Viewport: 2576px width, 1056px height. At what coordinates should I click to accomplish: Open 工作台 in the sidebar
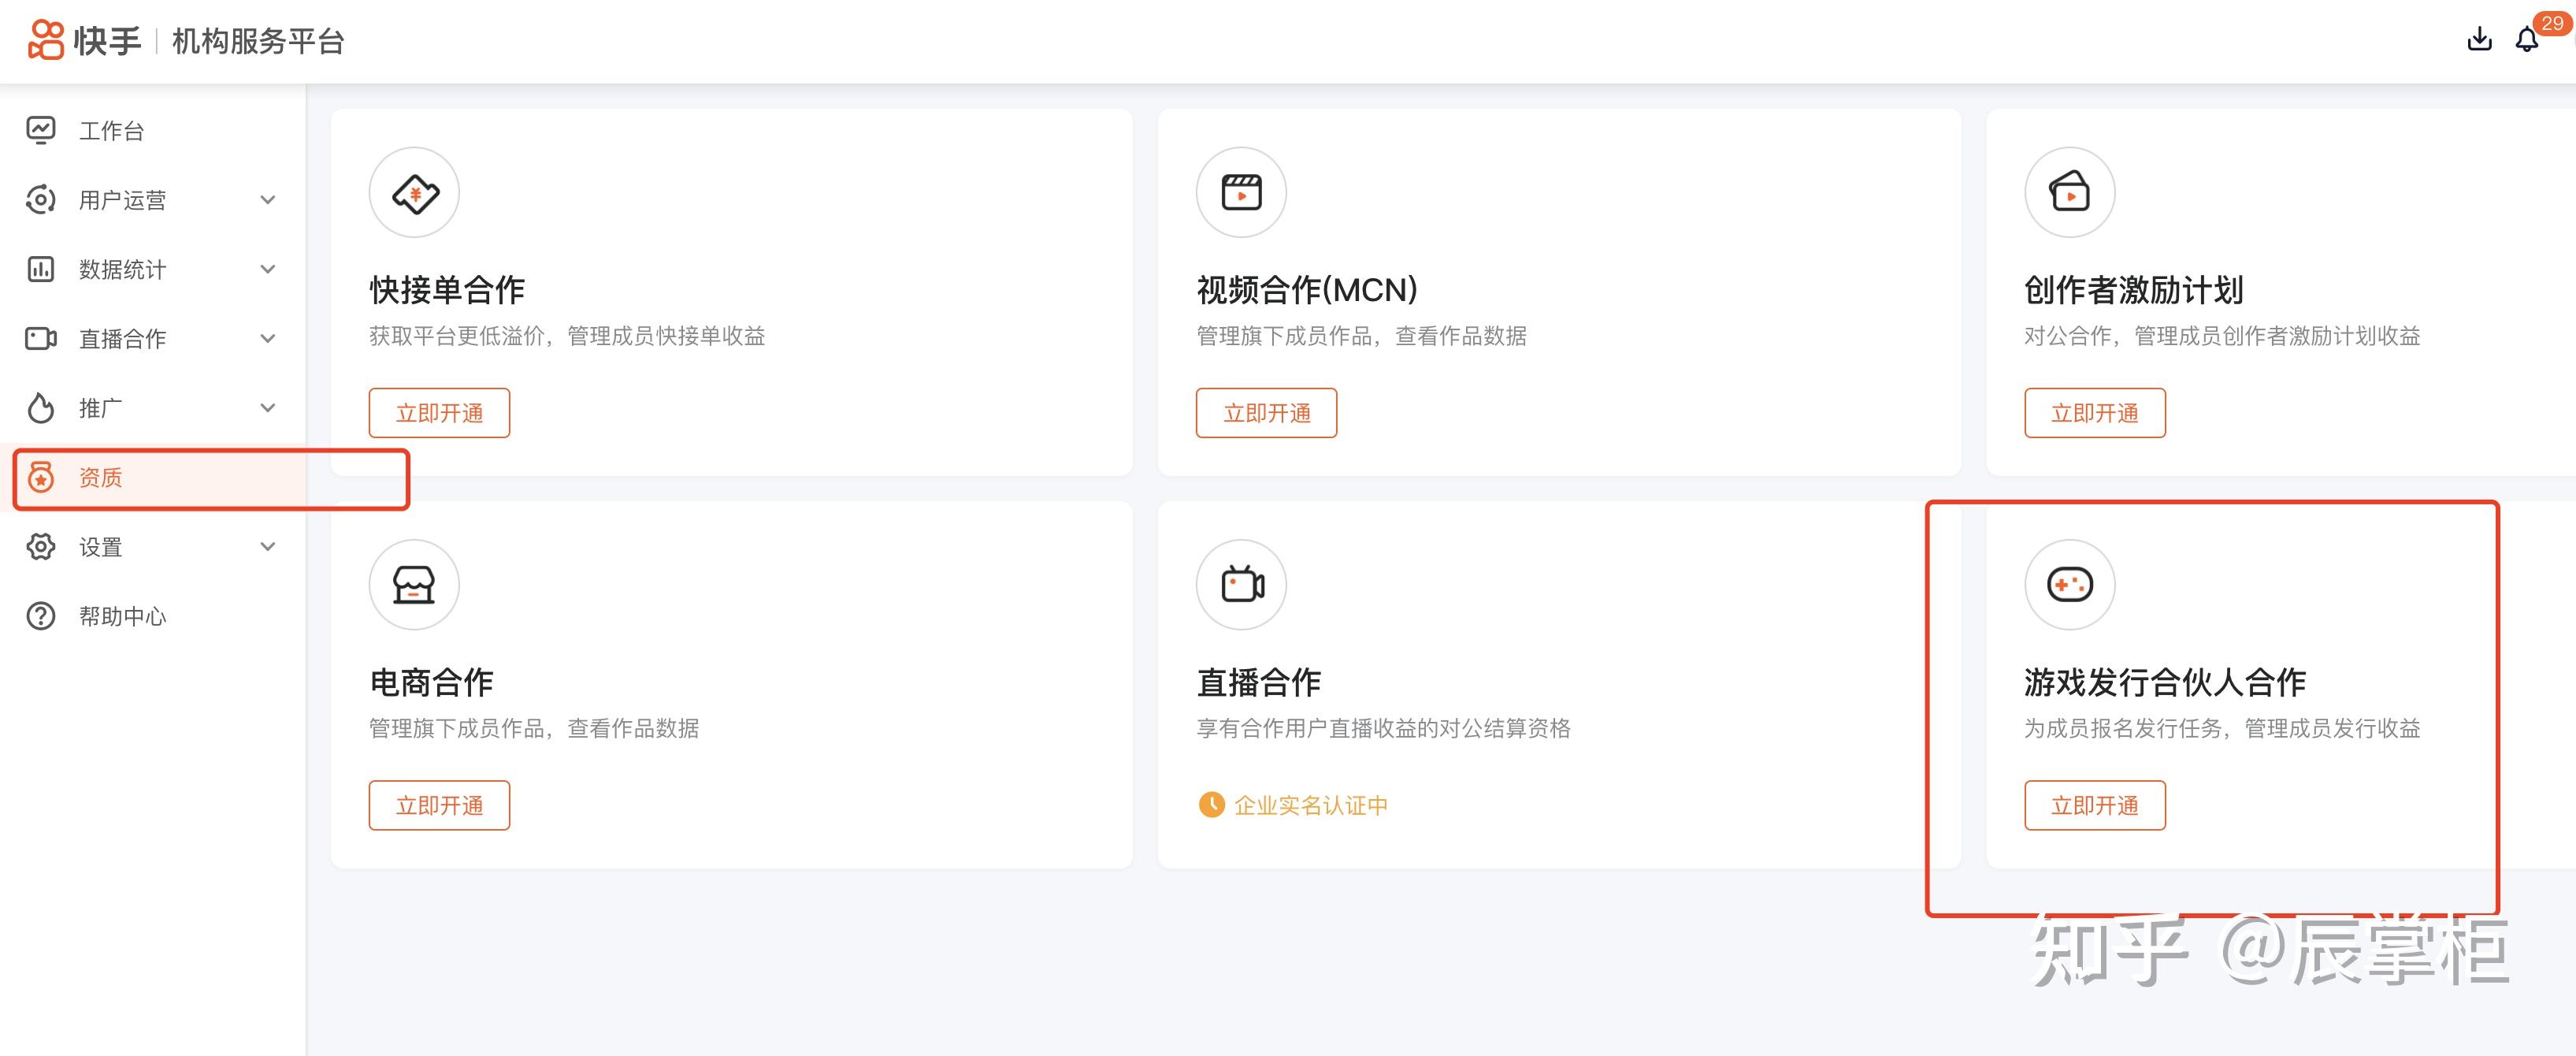(x=111, y=131)
